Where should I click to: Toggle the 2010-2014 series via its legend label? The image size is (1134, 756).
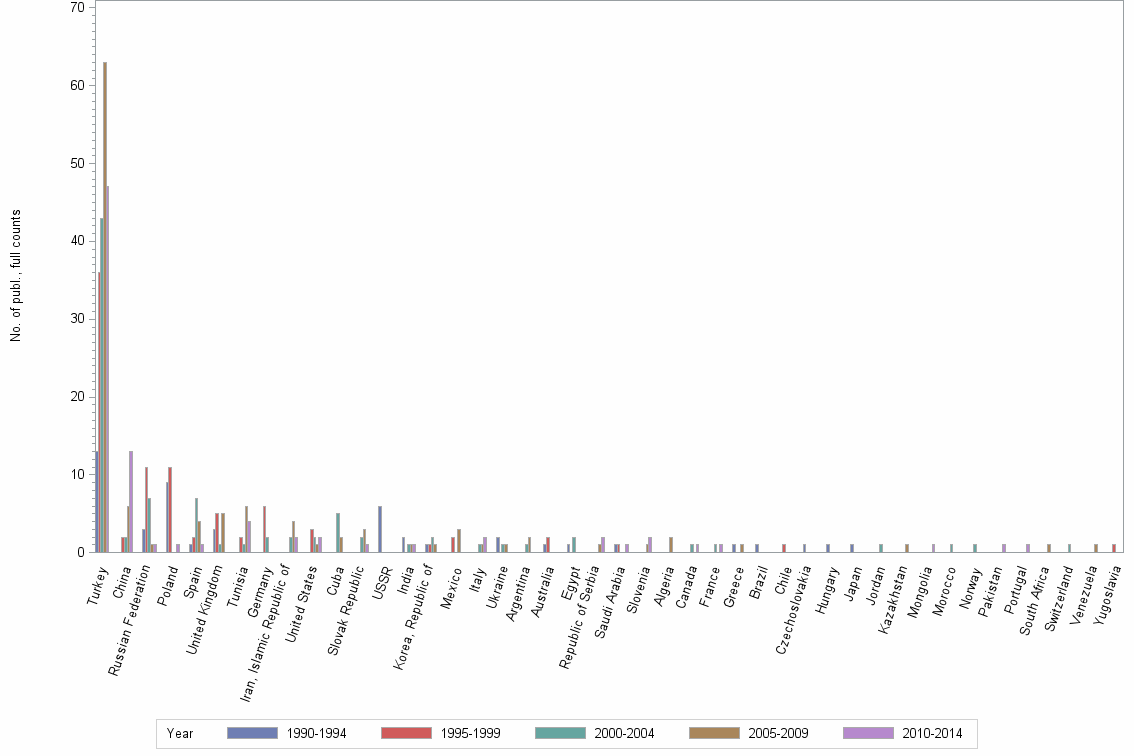[933, 733]
